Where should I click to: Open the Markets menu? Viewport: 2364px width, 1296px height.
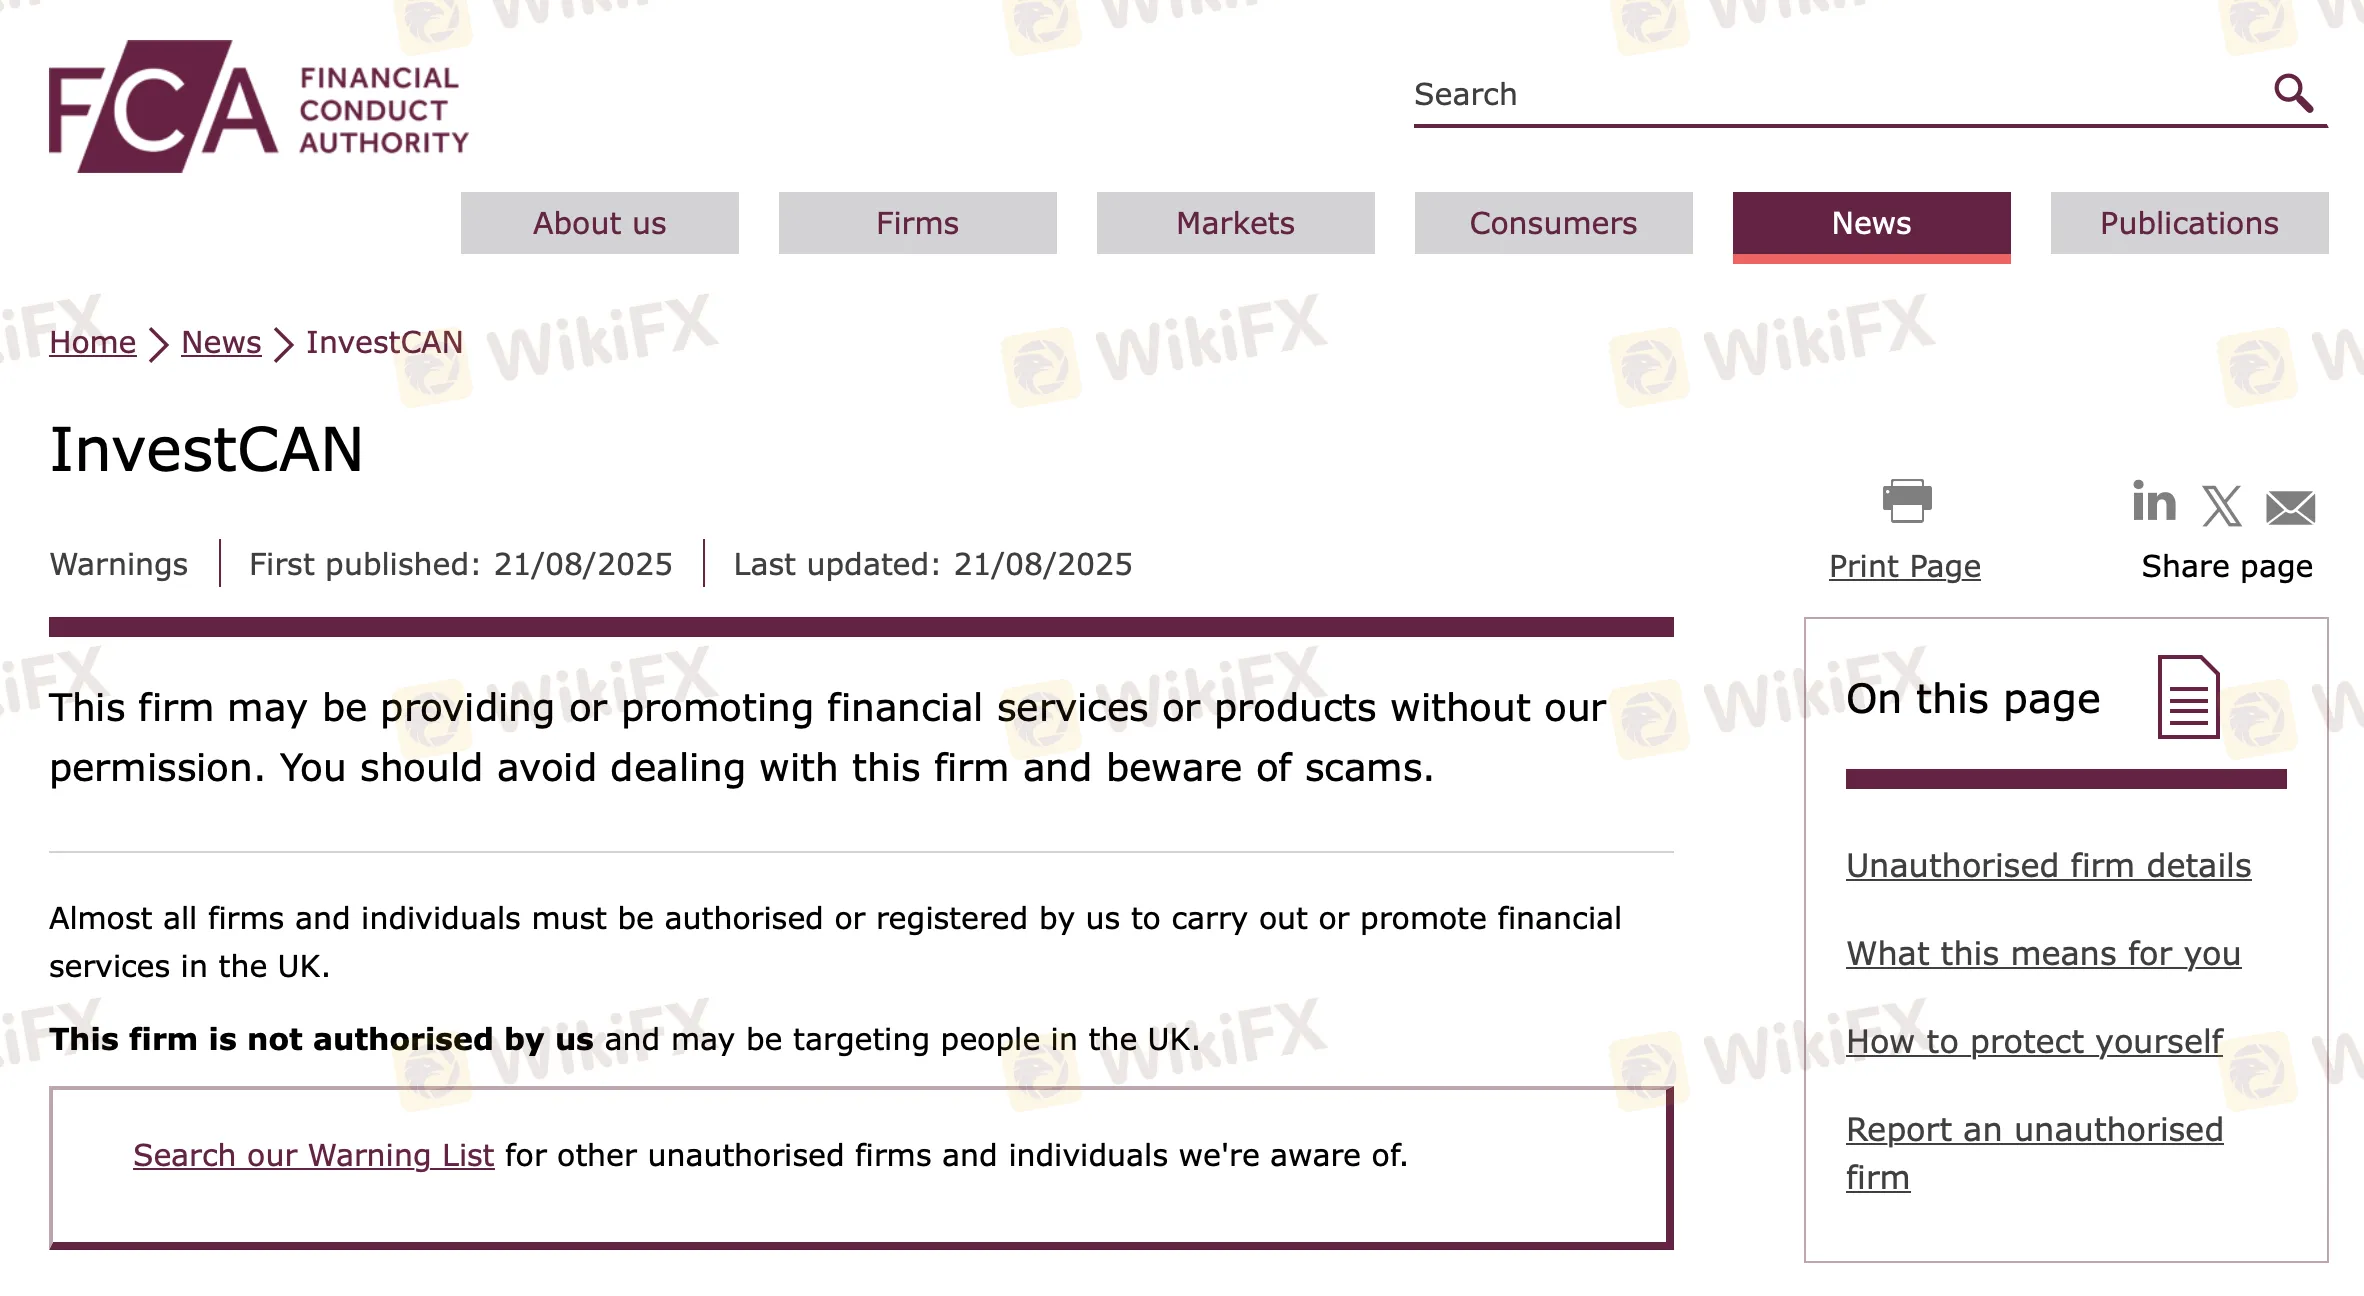[x=1235, y=223]
